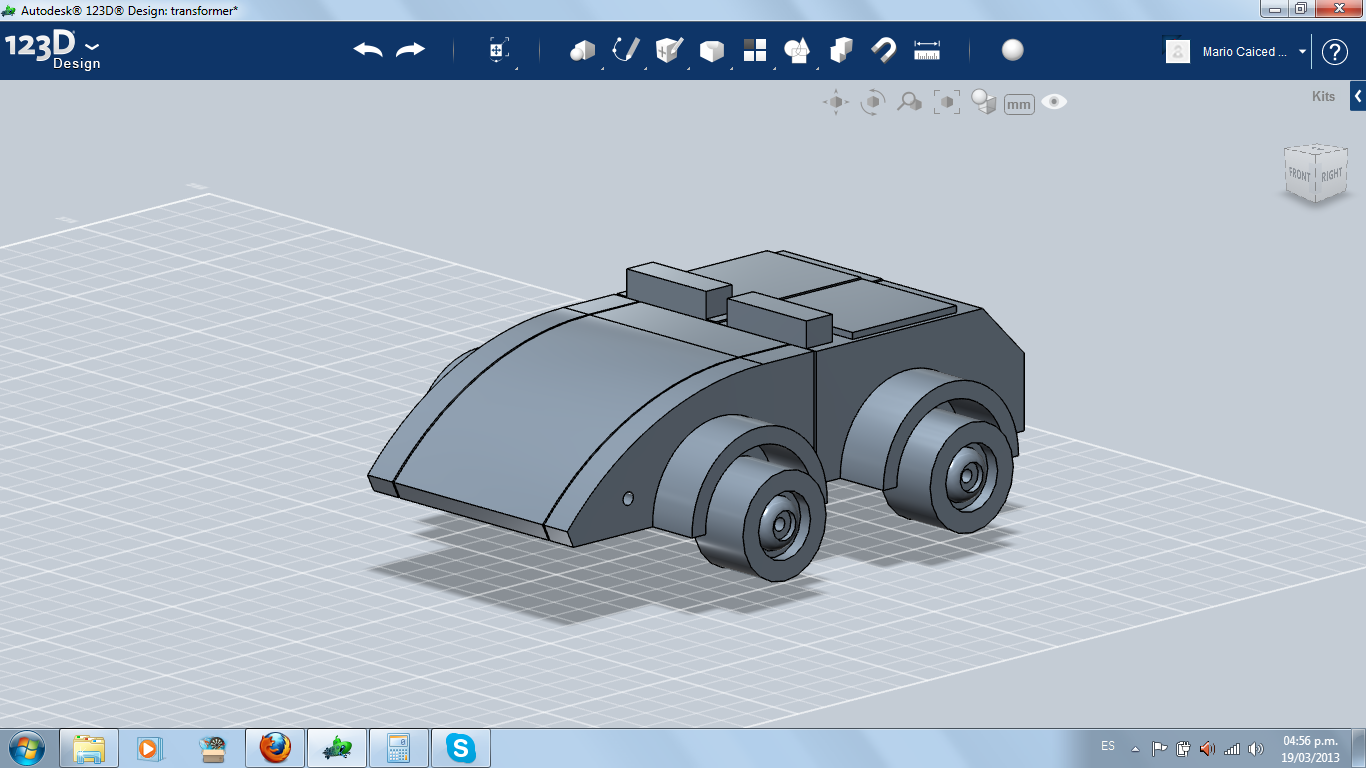The image size is (1366, 768).
Task: Click the 123D Design taskbar button
Action: click(x=337, y=748)
